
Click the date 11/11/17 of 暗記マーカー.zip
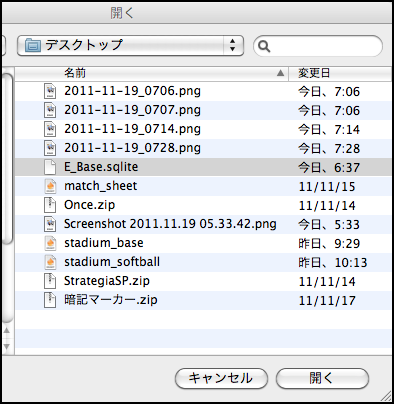click(327, 301)
